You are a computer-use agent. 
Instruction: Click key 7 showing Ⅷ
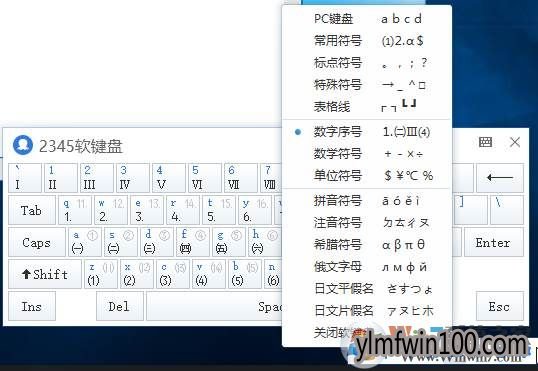(271, 178)
